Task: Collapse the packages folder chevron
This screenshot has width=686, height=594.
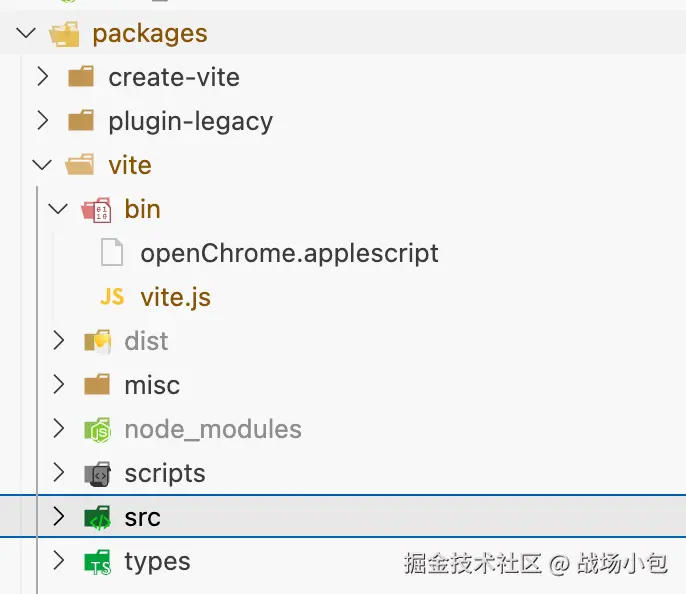Action: point(26,34)
